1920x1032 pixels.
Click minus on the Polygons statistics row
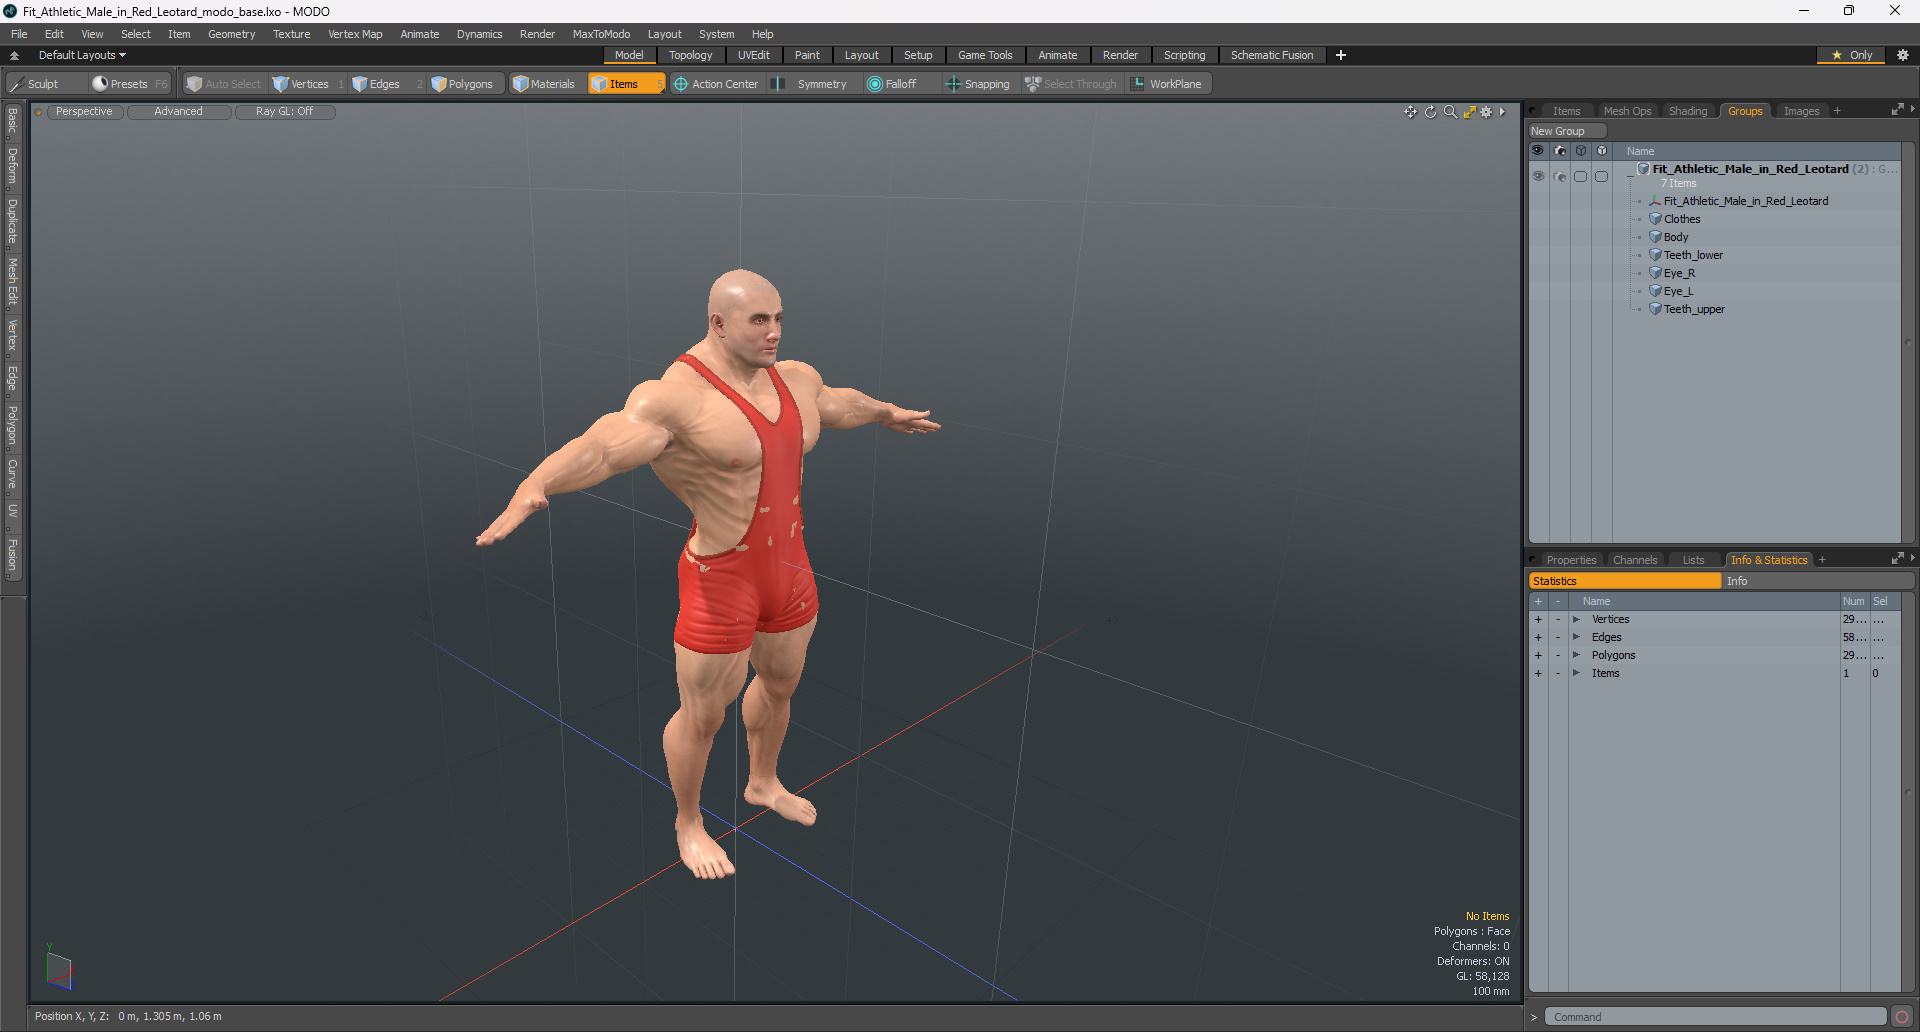[x=1558, y=656]
